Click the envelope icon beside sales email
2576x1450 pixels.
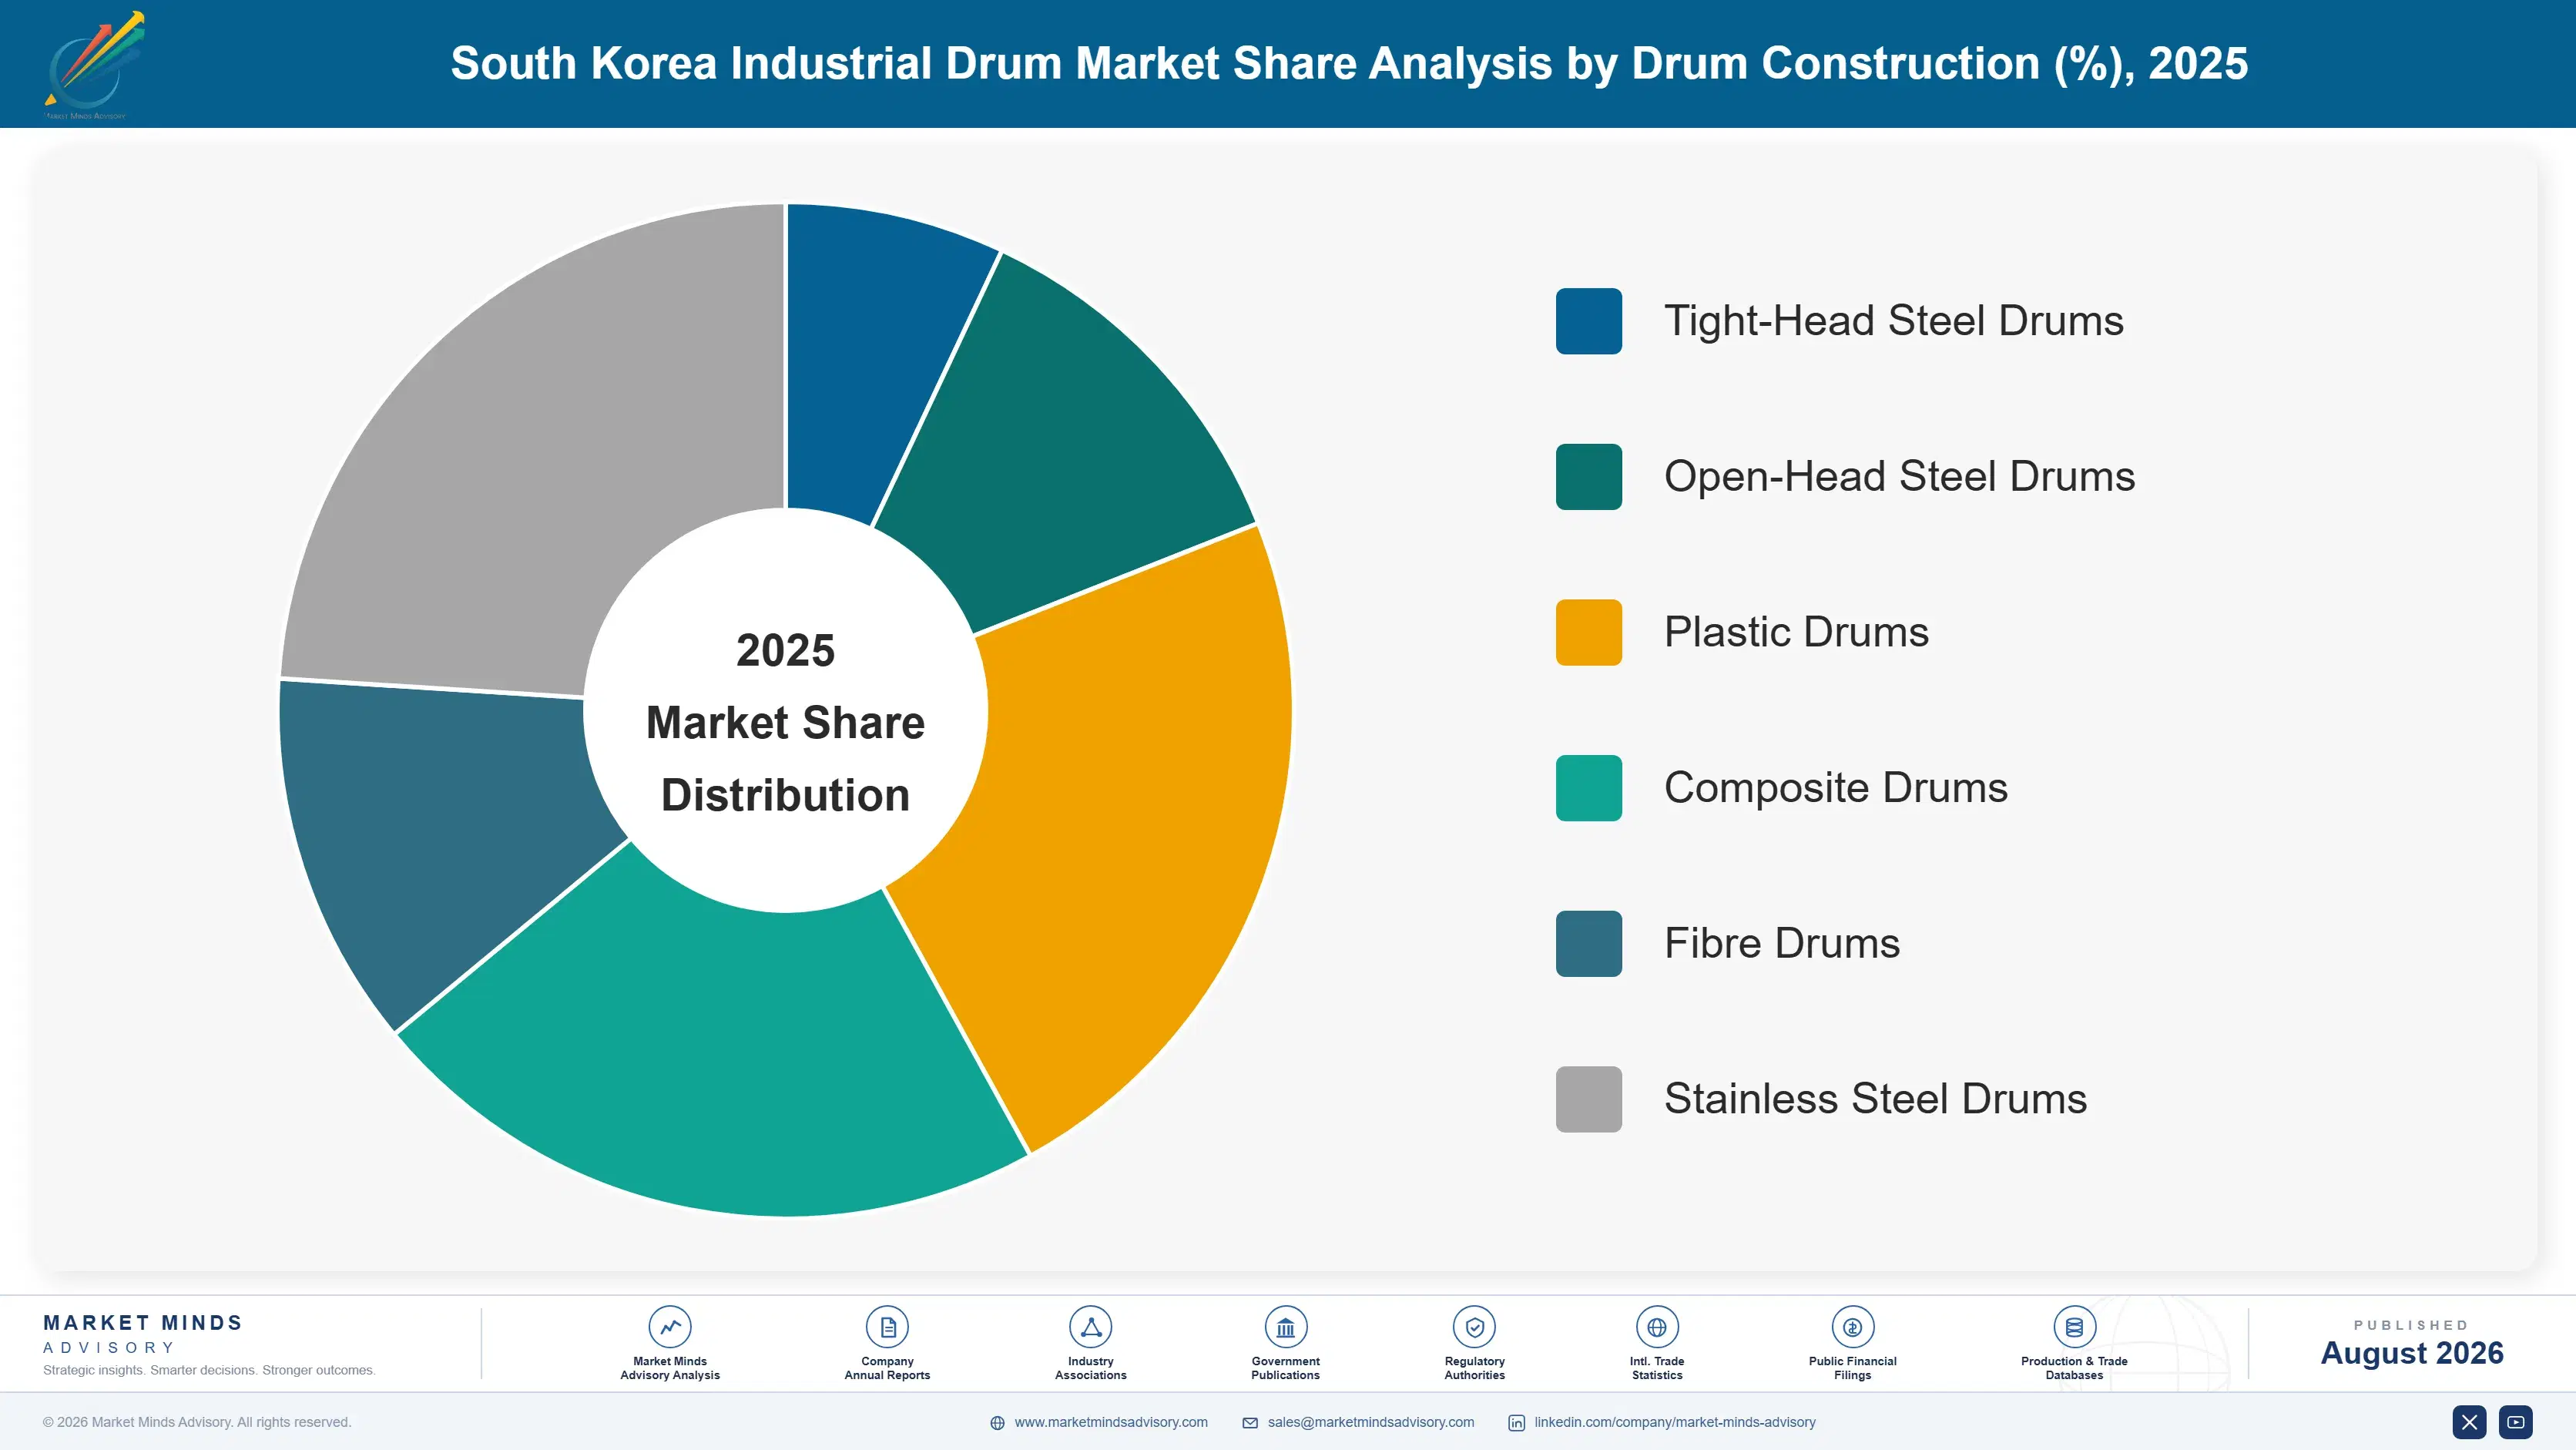click(1250, 1423)
